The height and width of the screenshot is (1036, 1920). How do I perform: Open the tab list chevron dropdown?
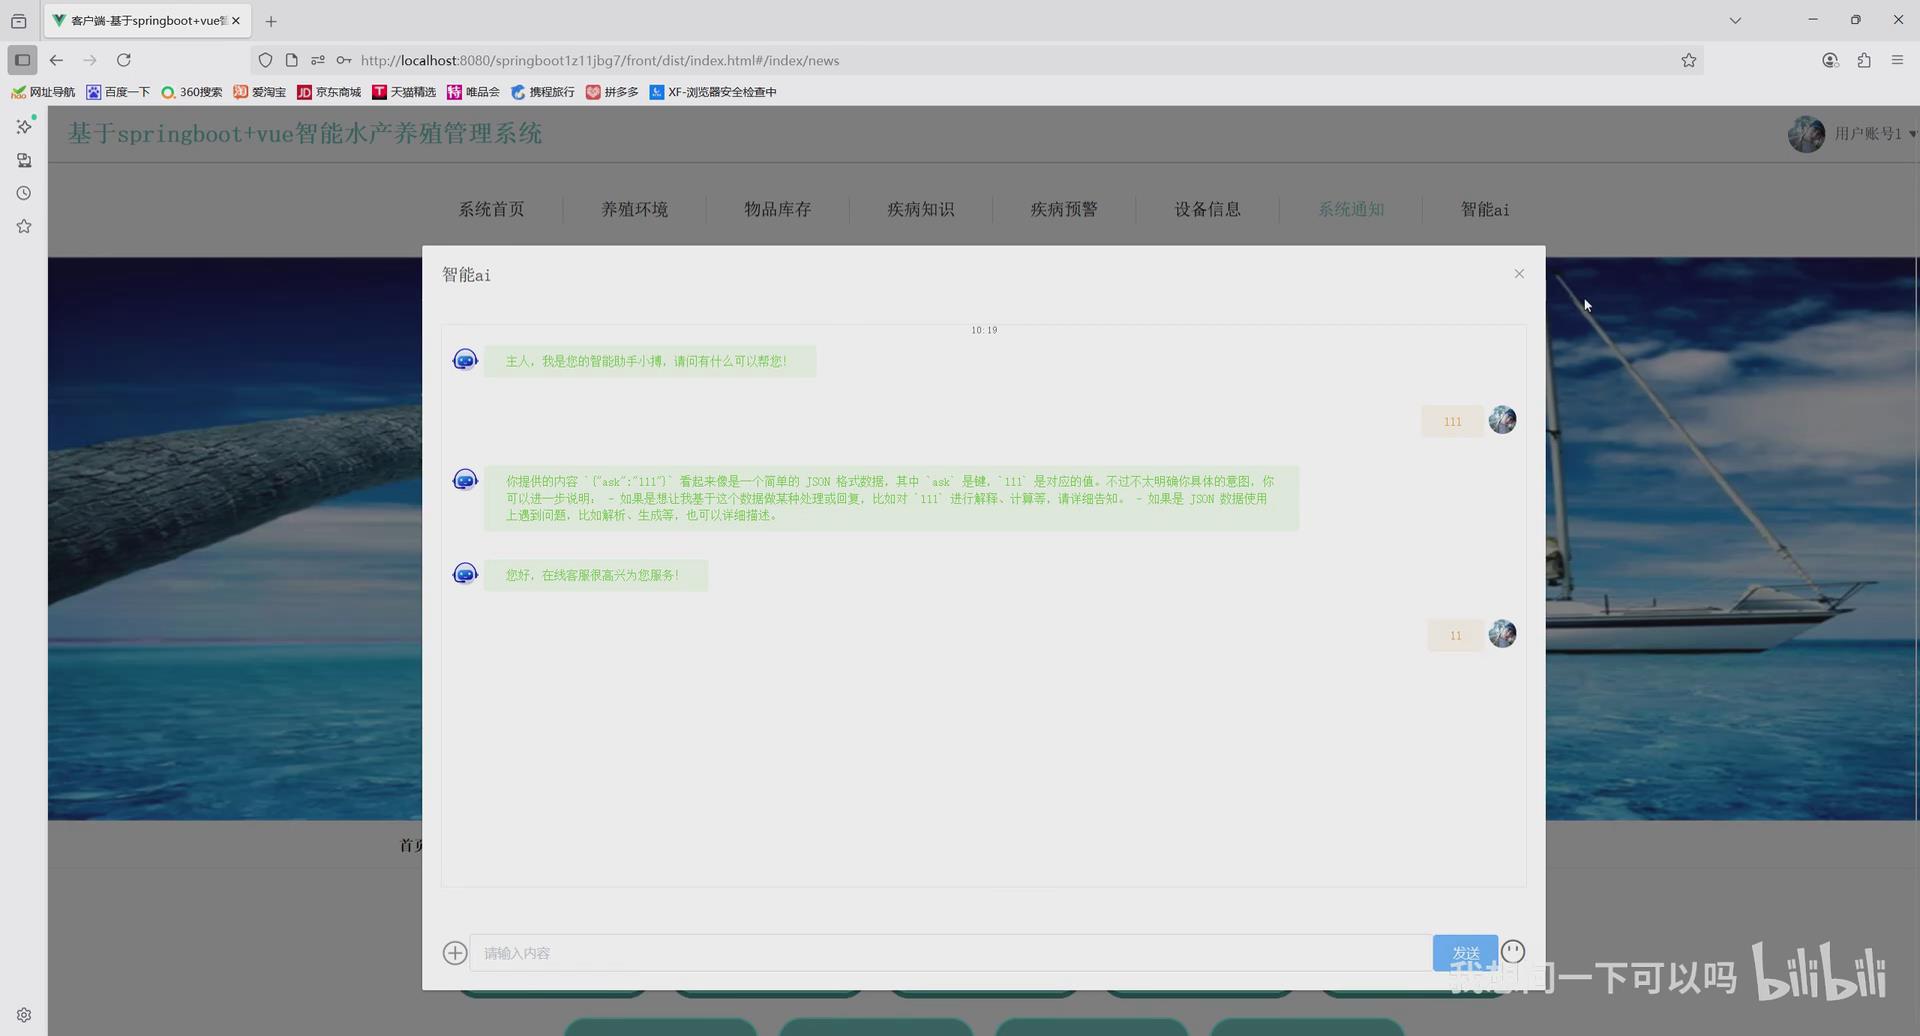1735,20
